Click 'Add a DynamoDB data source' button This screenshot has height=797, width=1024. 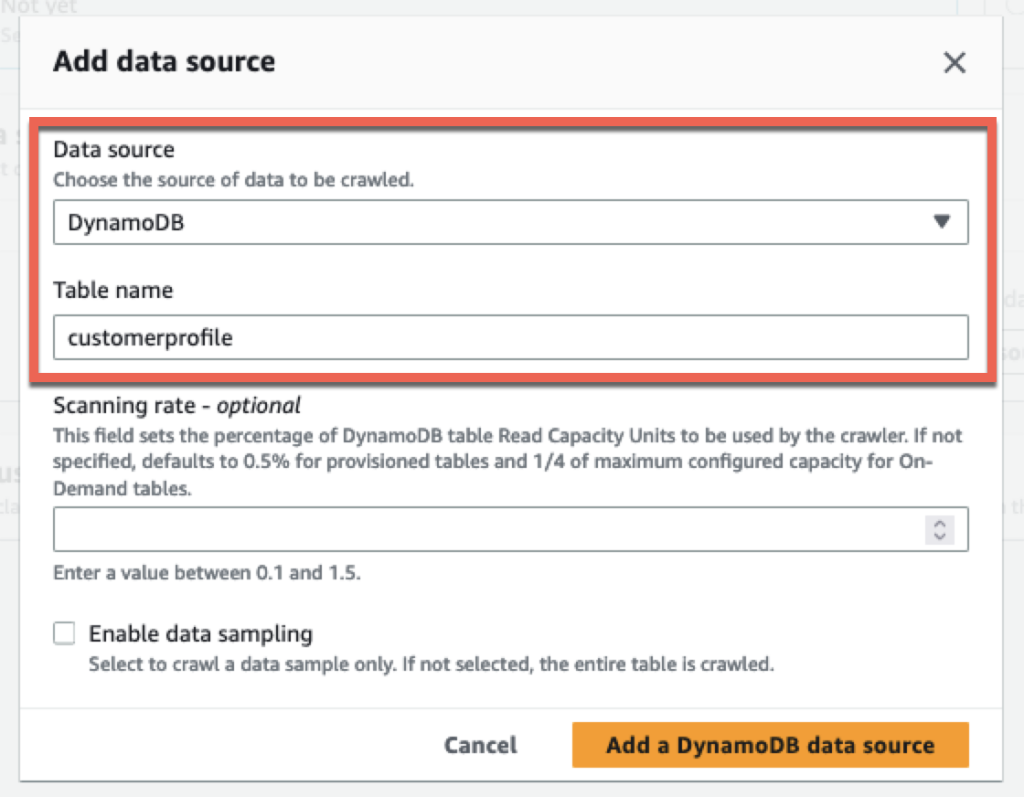coord(770,745)
